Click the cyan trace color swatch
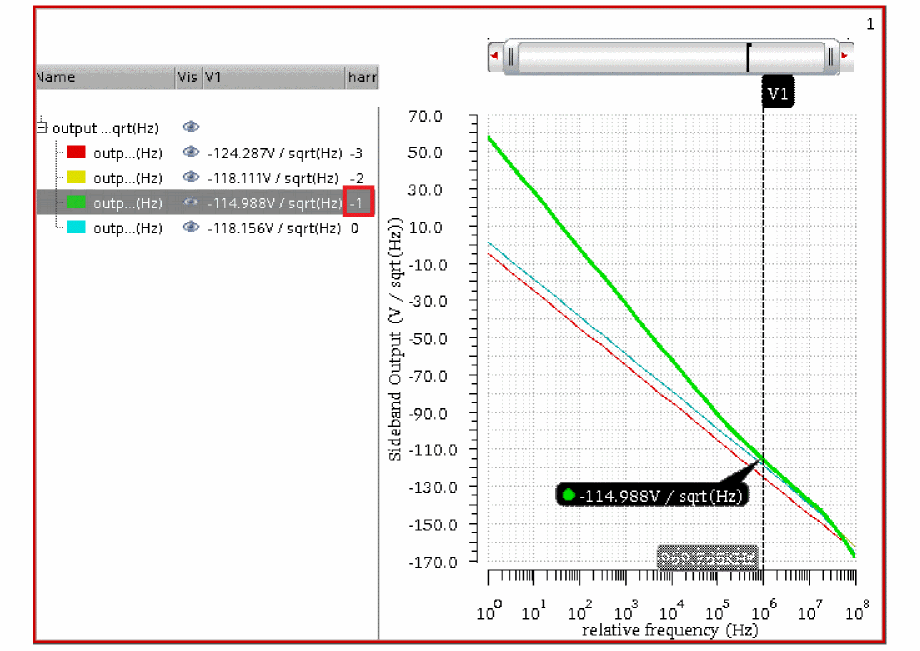920x651 pixels. tap(76, 227)
